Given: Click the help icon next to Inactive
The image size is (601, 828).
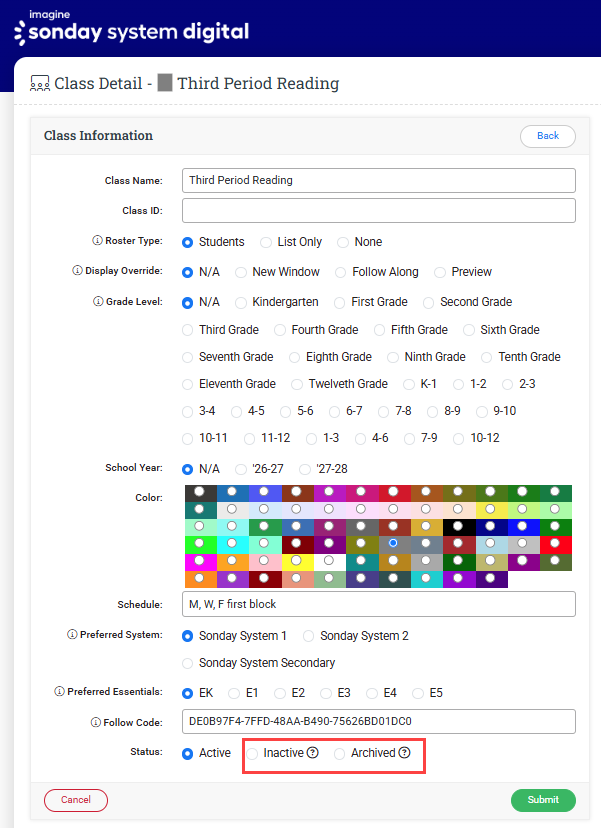Looking at the screenshot, I should pyautogui.click(x=313, y=752).
